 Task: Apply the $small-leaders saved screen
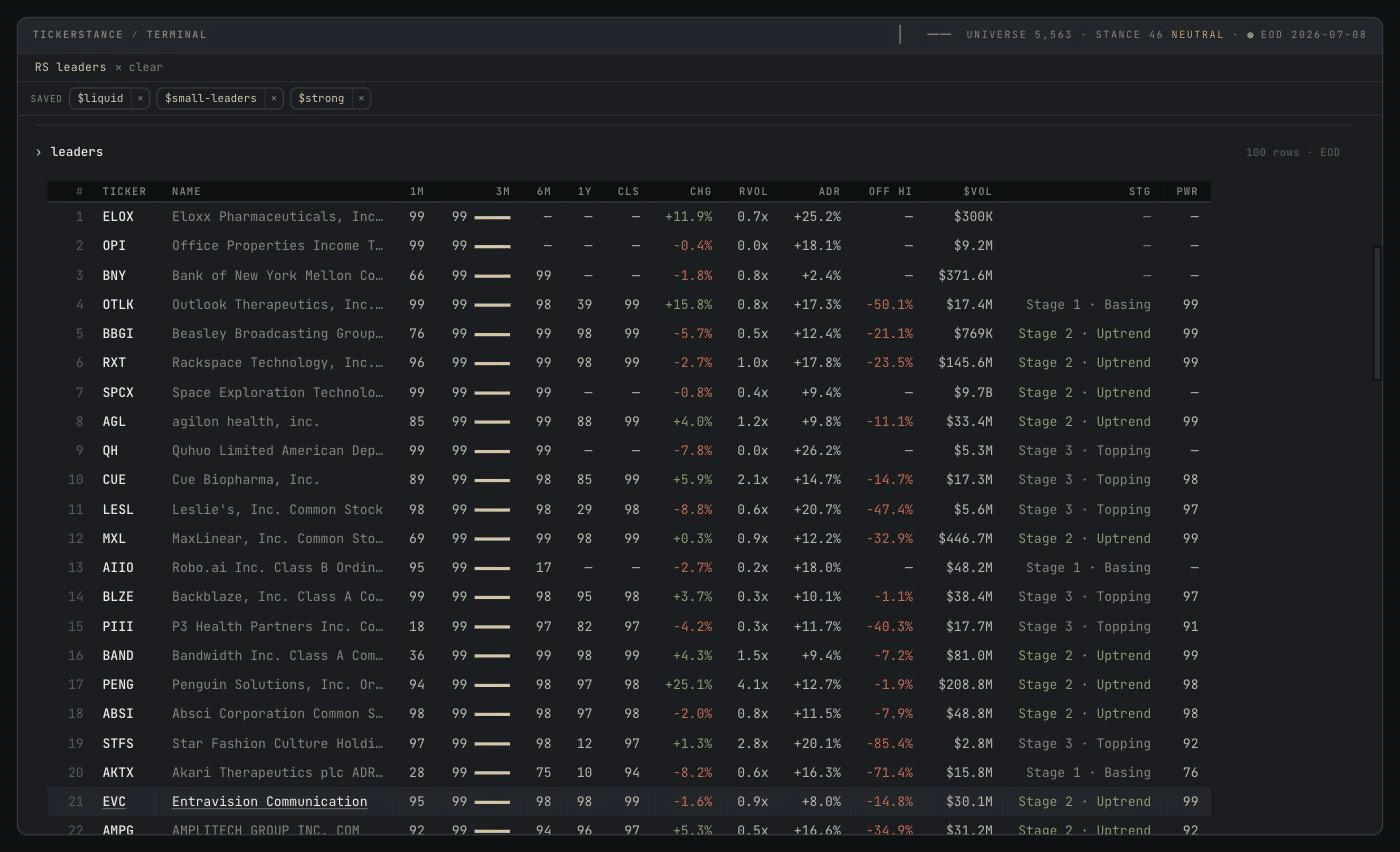pos(211,98)
